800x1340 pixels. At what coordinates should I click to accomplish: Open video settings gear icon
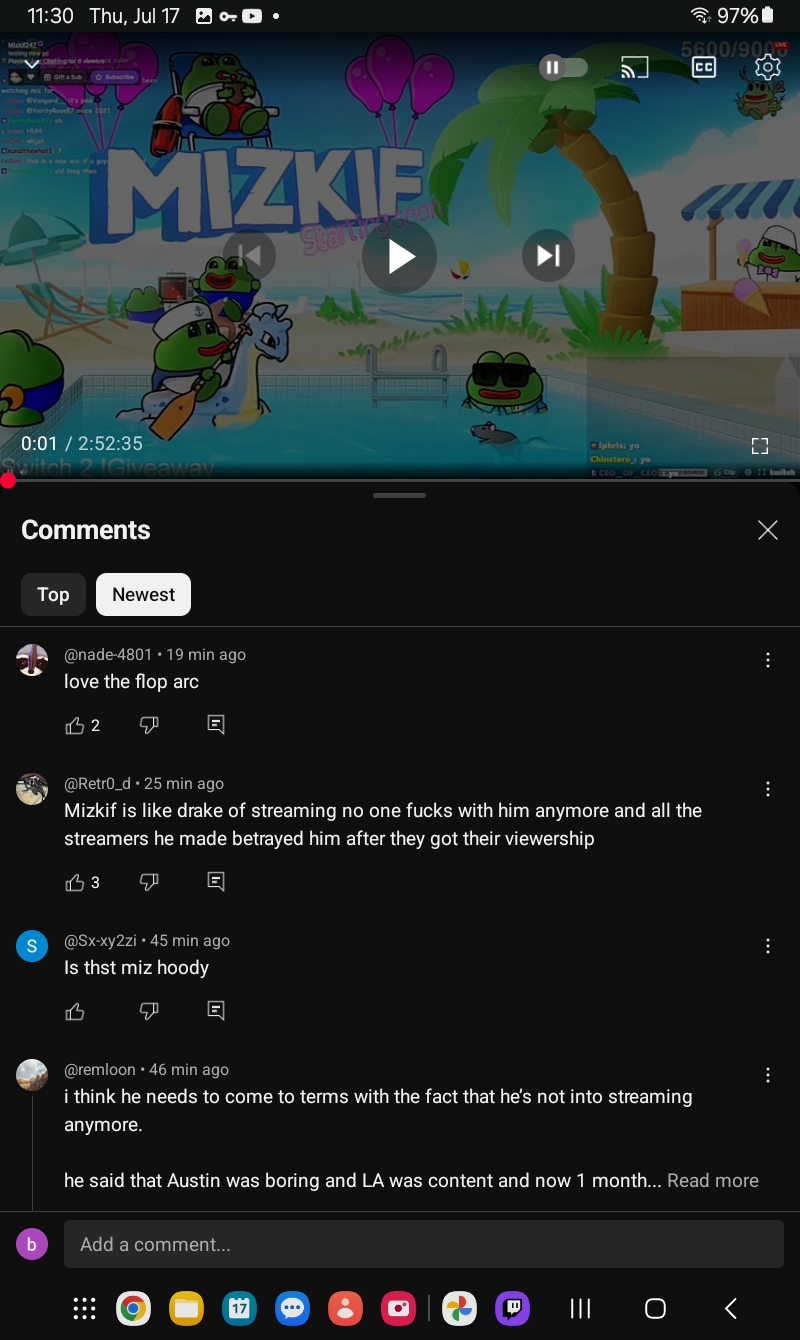(767, 67)
